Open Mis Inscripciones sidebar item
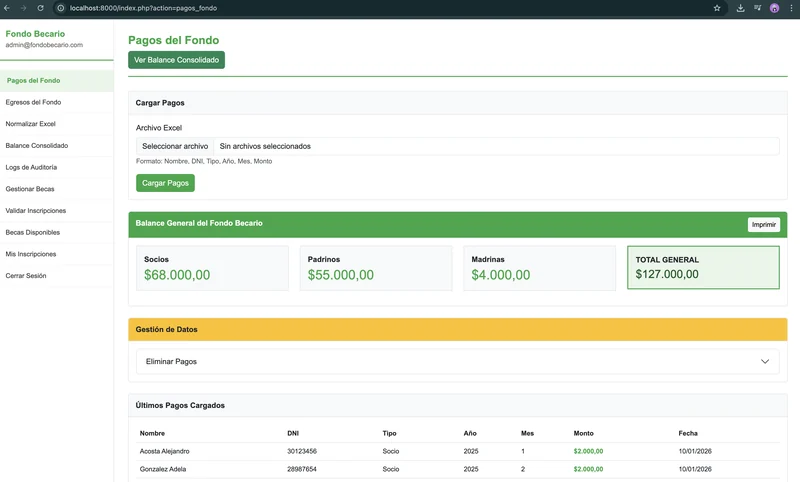The height and width of the screenshot is (482, 800). (57, 254)
